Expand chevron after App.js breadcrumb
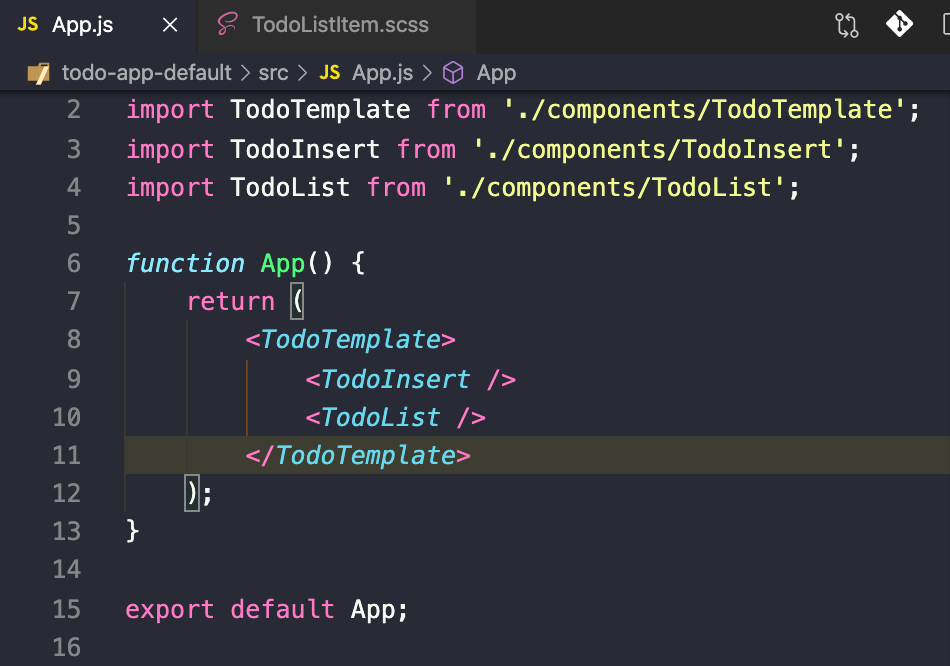Screen dimensions: 950x666 [x=427, y=73]
